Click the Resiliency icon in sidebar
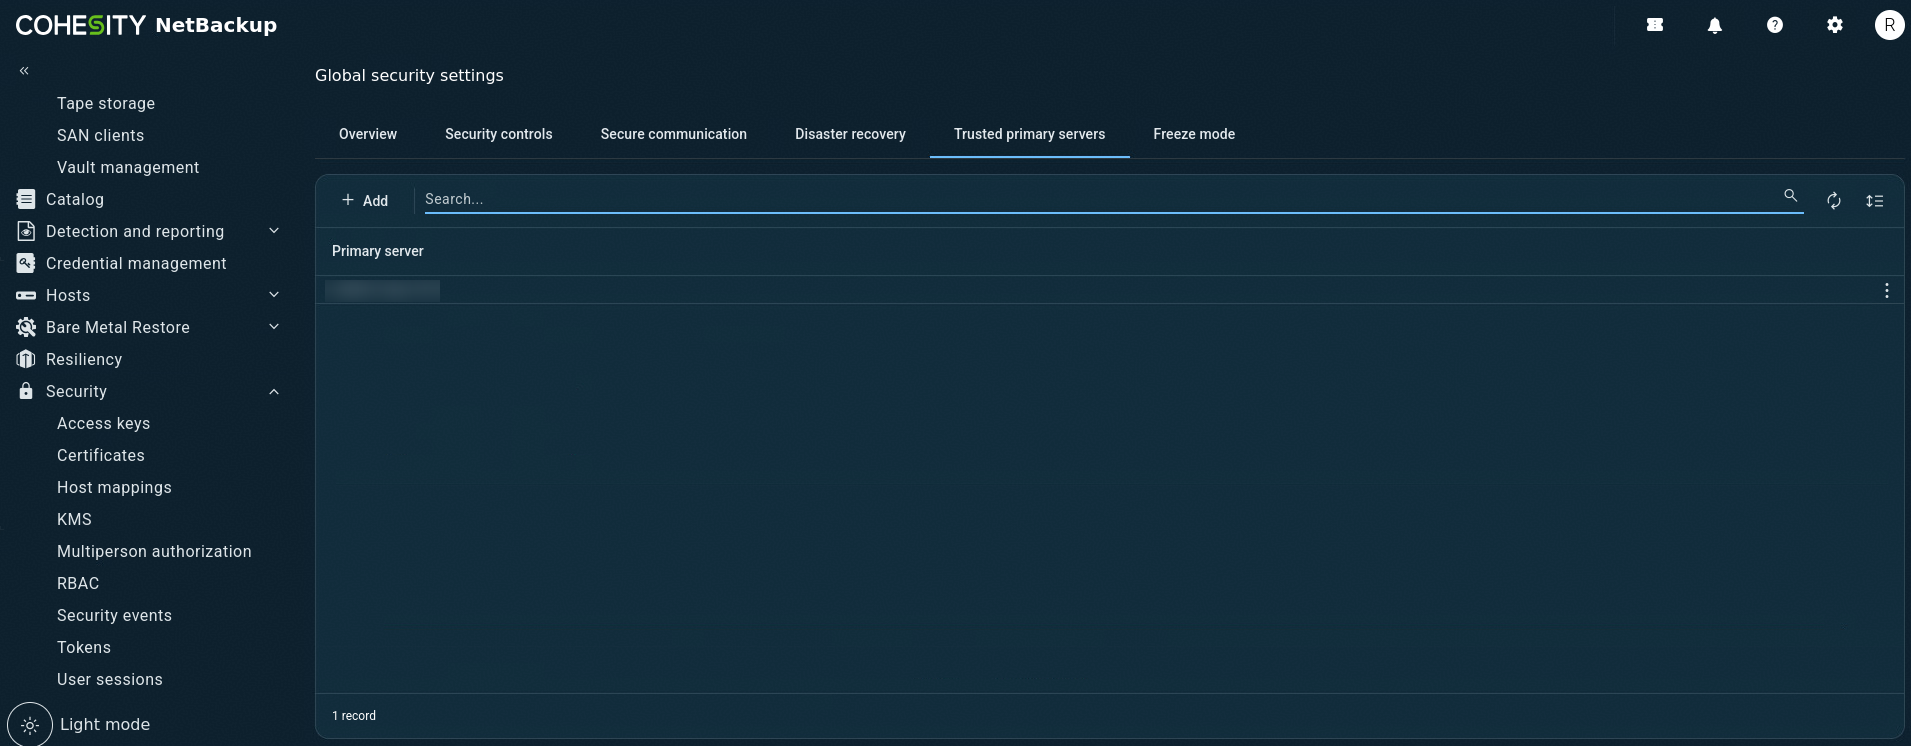 tap(26, 359)
